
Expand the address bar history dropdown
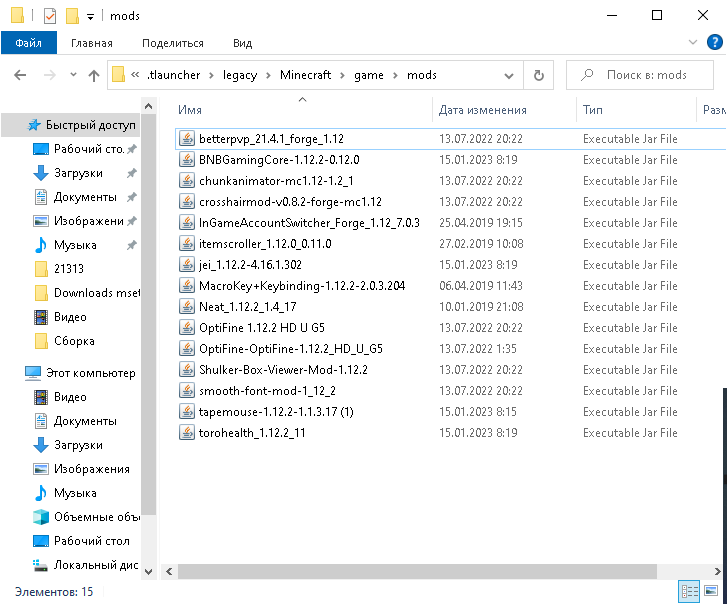(x=509, y=76)
